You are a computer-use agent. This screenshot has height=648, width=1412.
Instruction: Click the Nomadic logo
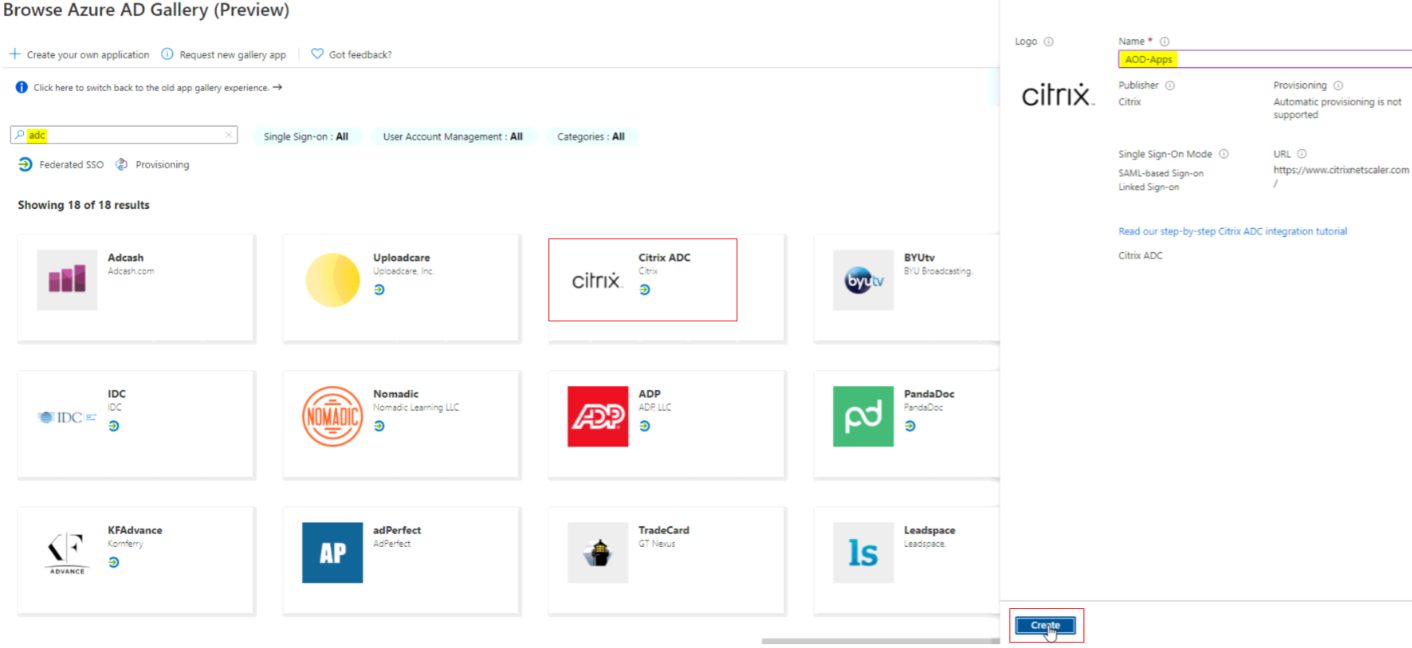[332, 416]
